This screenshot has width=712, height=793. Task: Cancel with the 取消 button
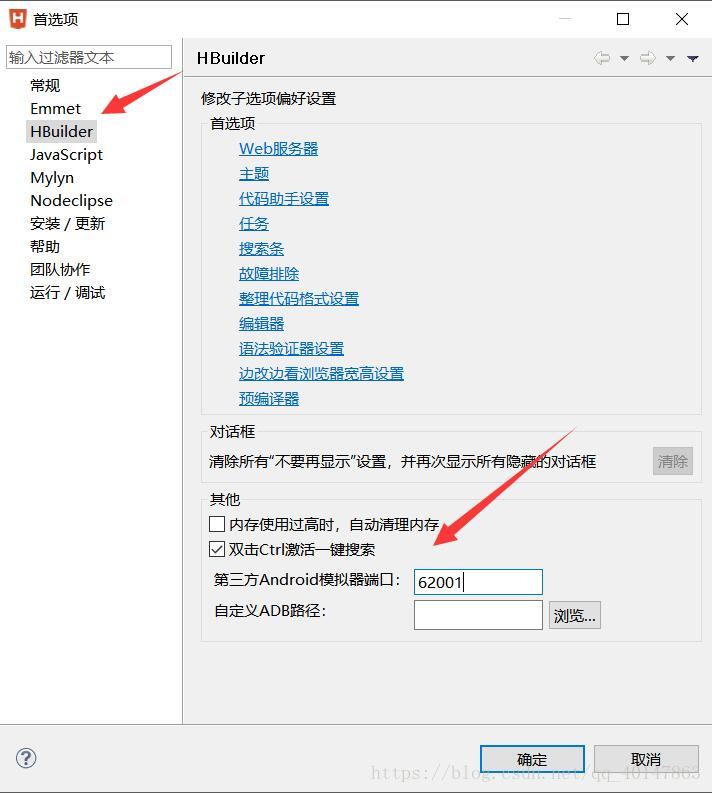pos(646,759)
